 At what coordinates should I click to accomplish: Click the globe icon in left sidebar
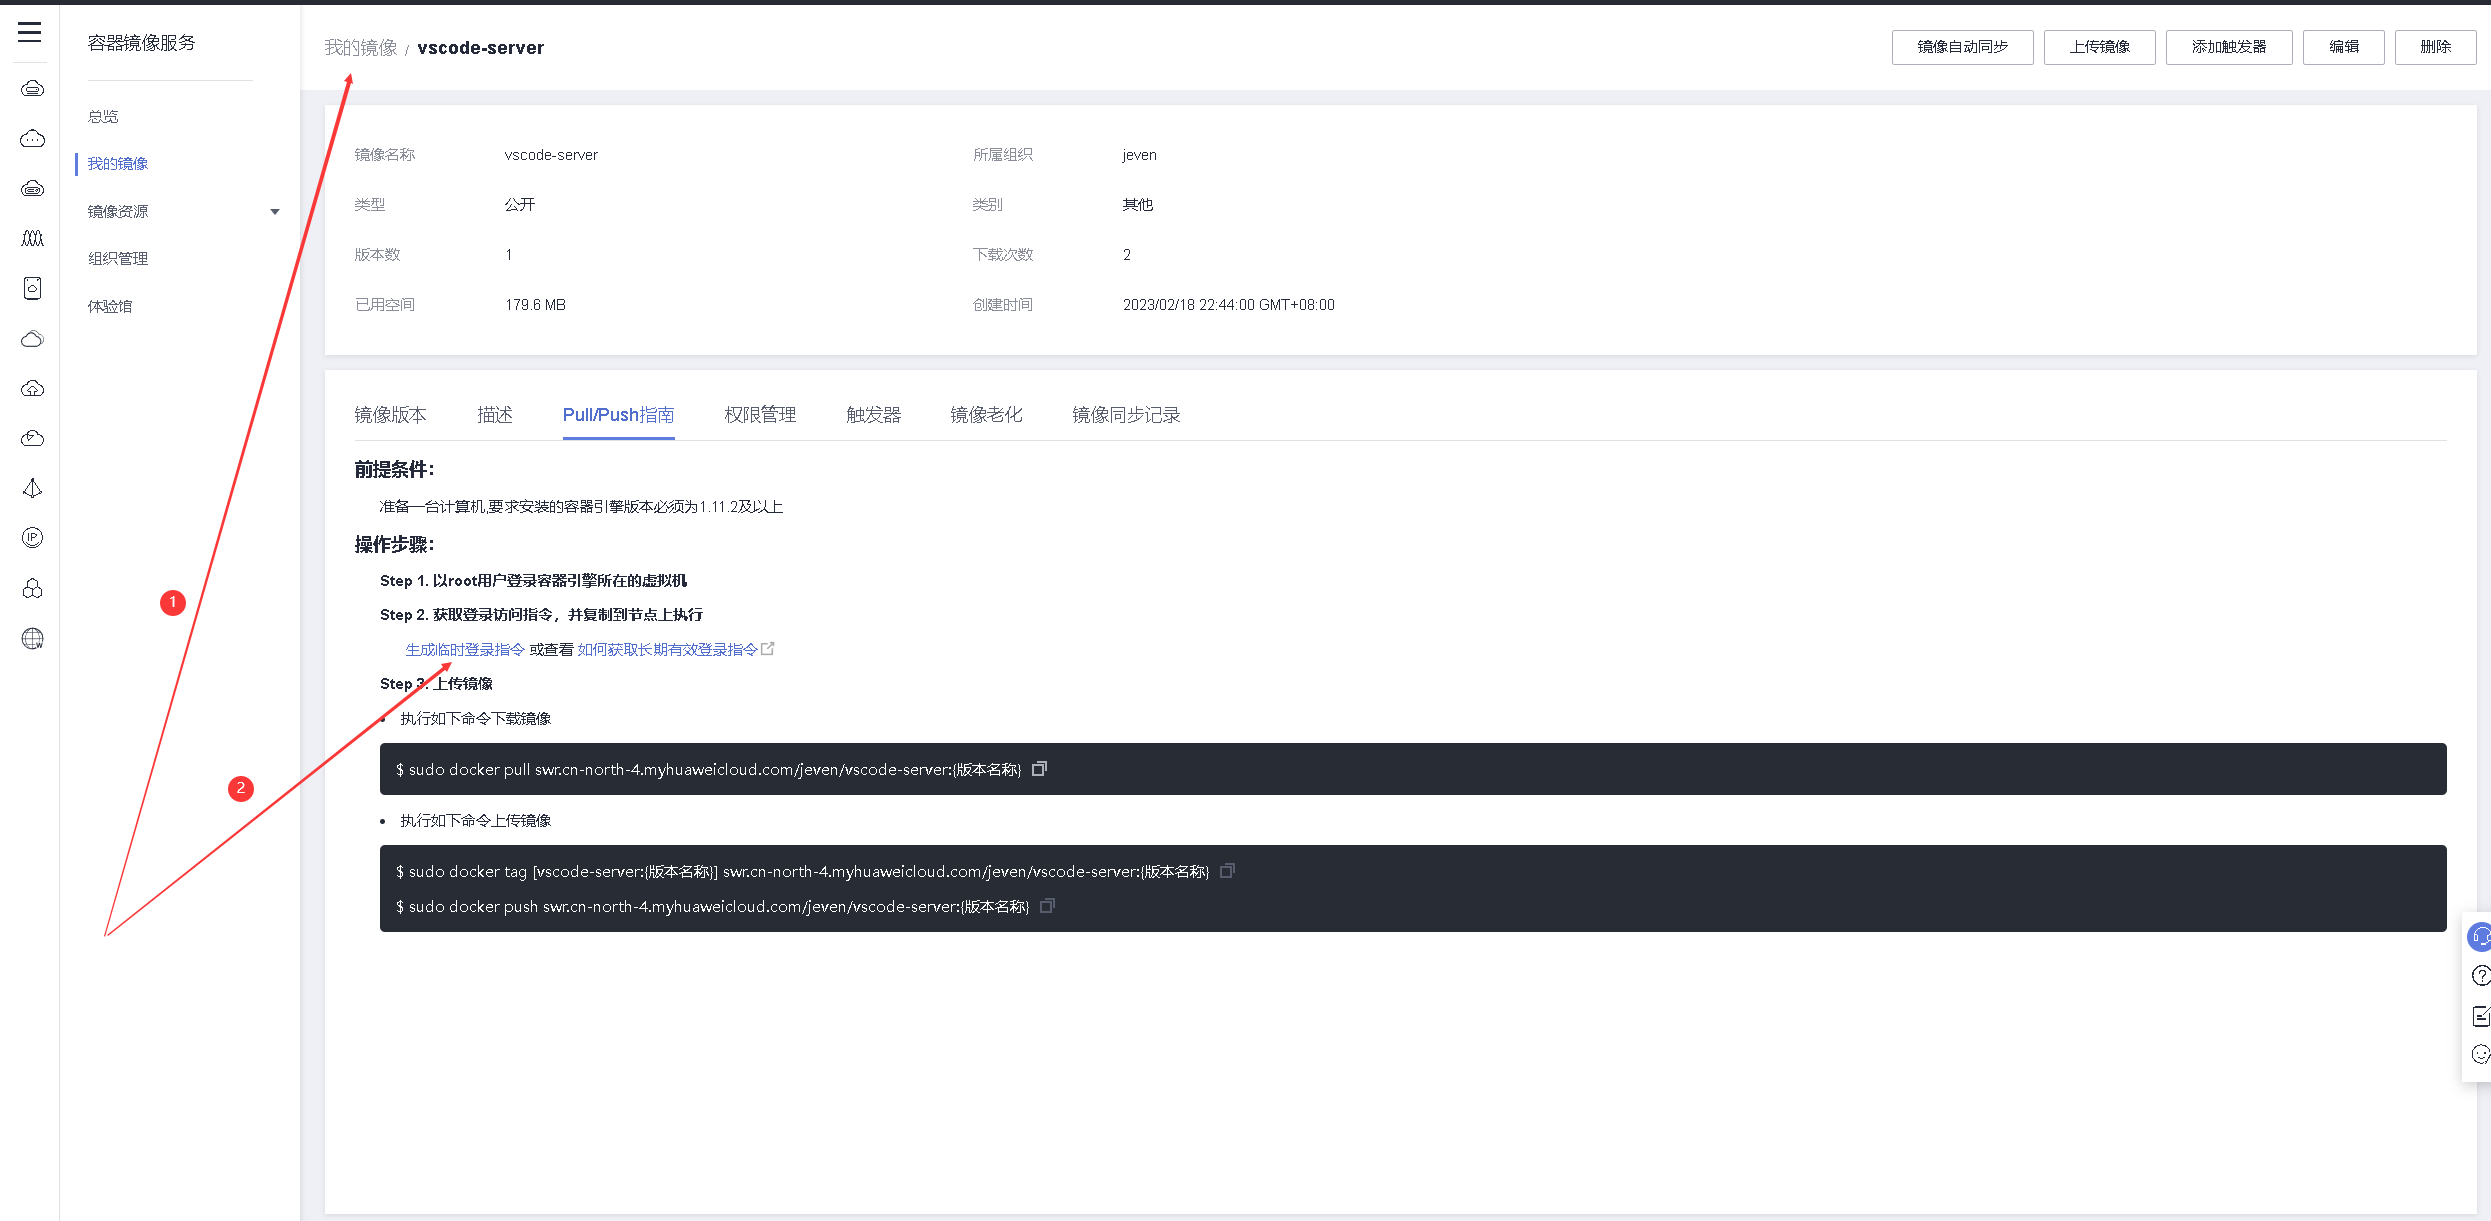click(x=32, y=638)
